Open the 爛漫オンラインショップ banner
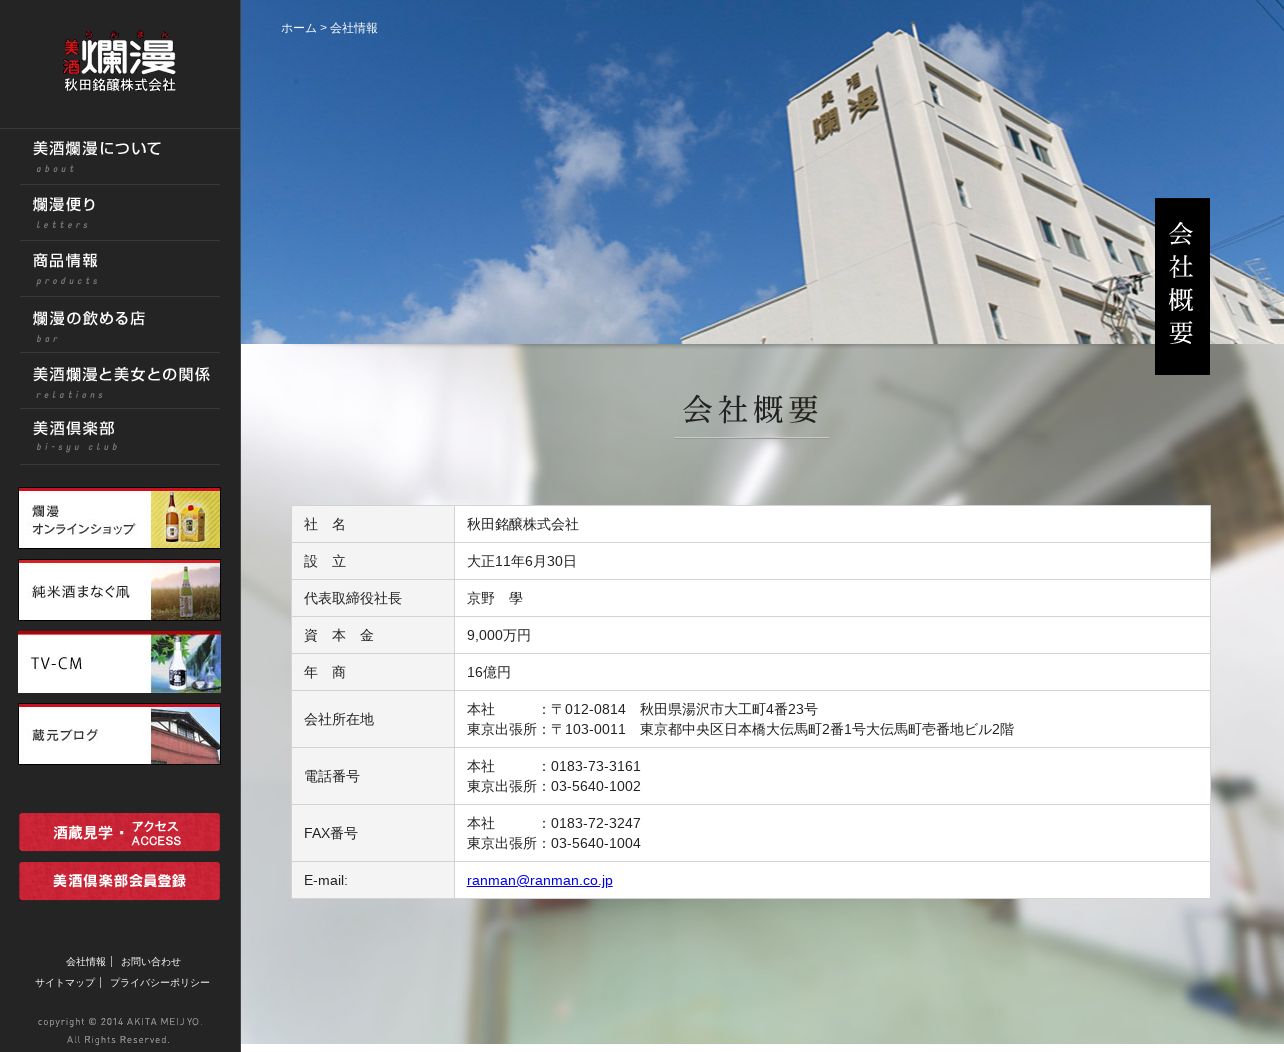The image size is (1284, 1052). [x=119, y=518]
